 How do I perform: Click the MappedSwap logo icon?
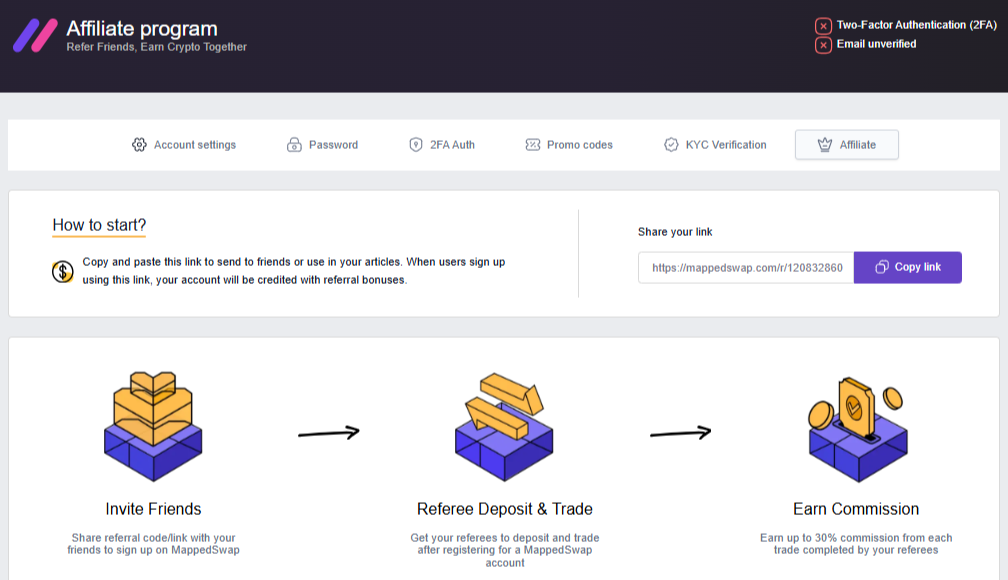35,35
